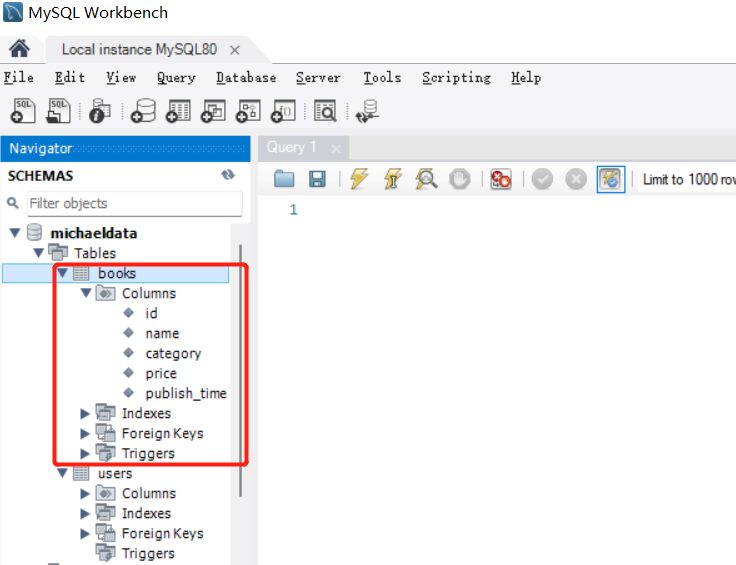Expand the books Indexes node
This screenshot has width=736, height=565.
click(85, 413)
